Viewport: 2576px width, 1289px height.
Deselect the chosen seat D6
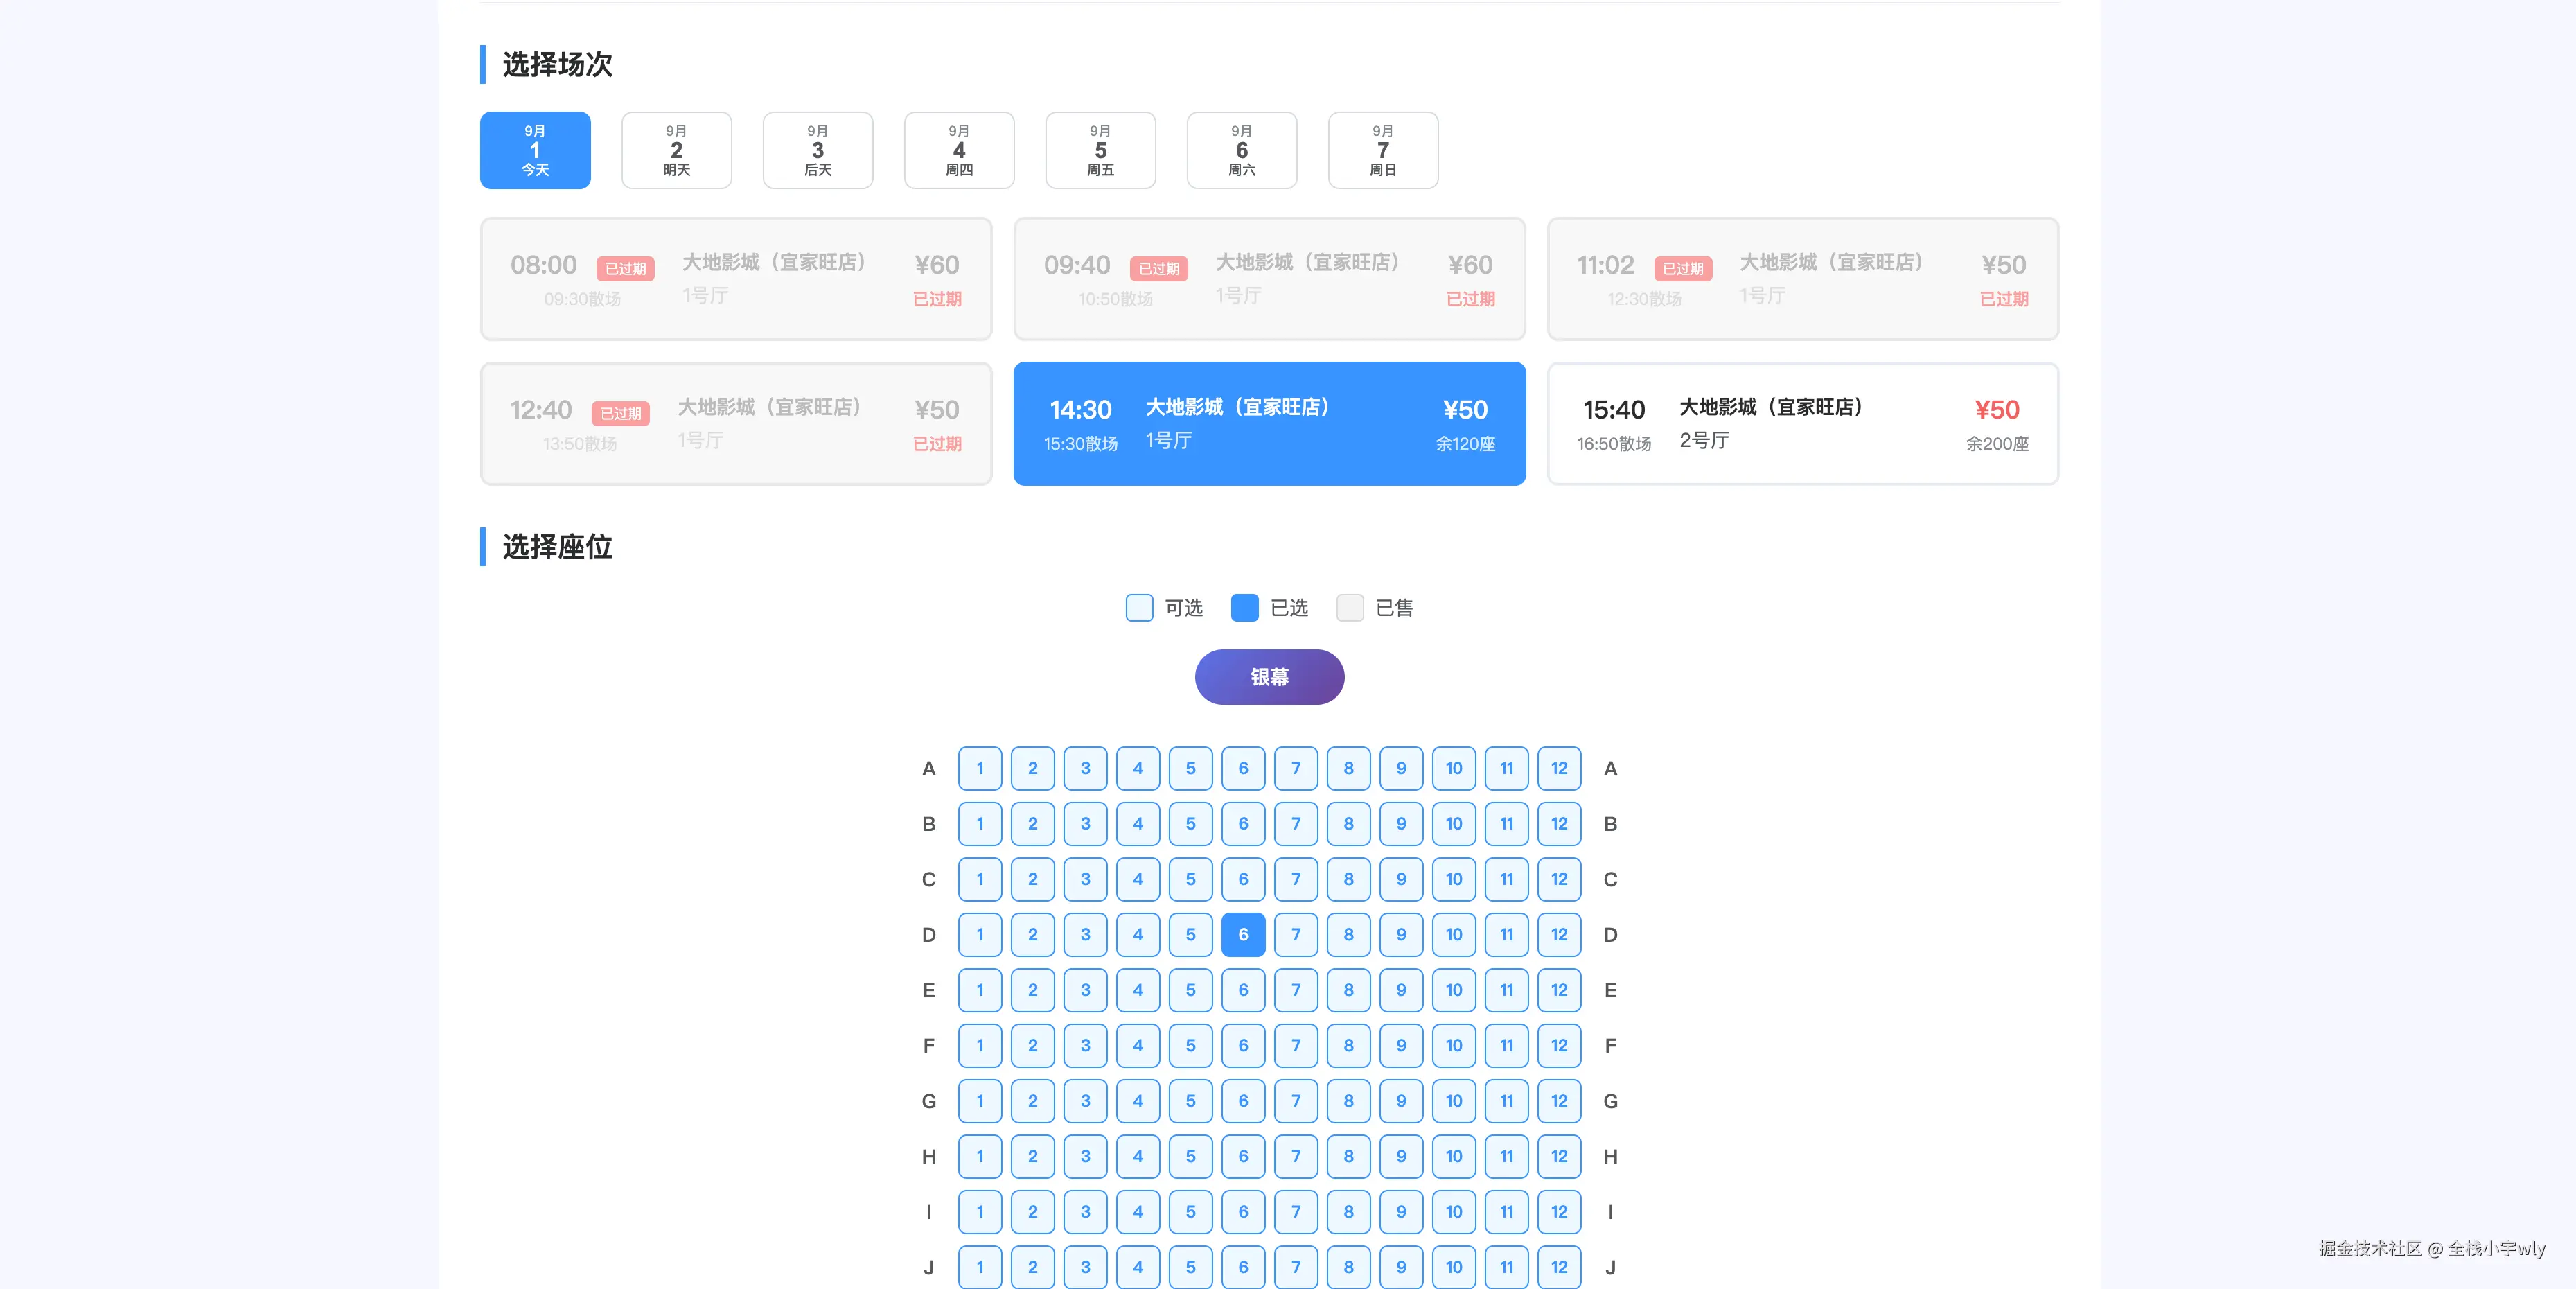click(x=1243, y=934)
